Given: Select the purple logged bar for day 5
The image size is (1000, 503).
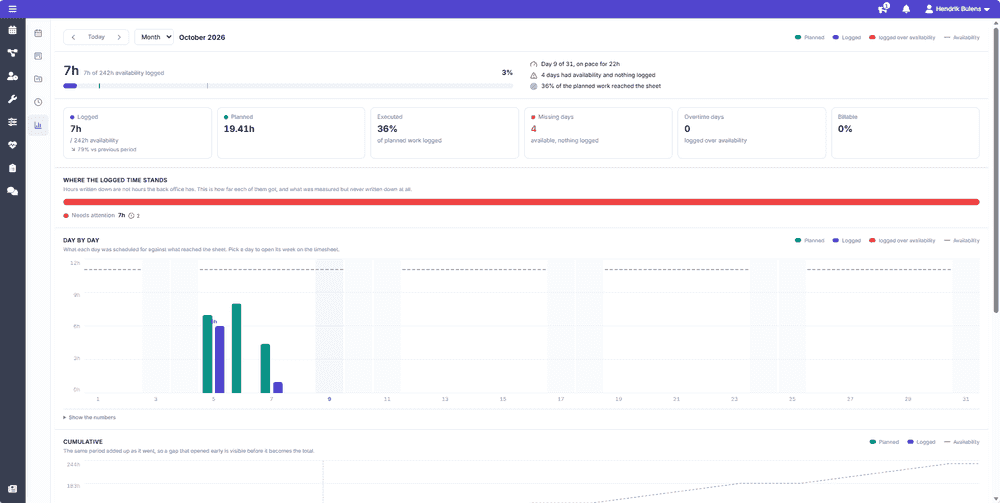Looking at the screenshot, I should pyautogui.click(x=219, y=360).
